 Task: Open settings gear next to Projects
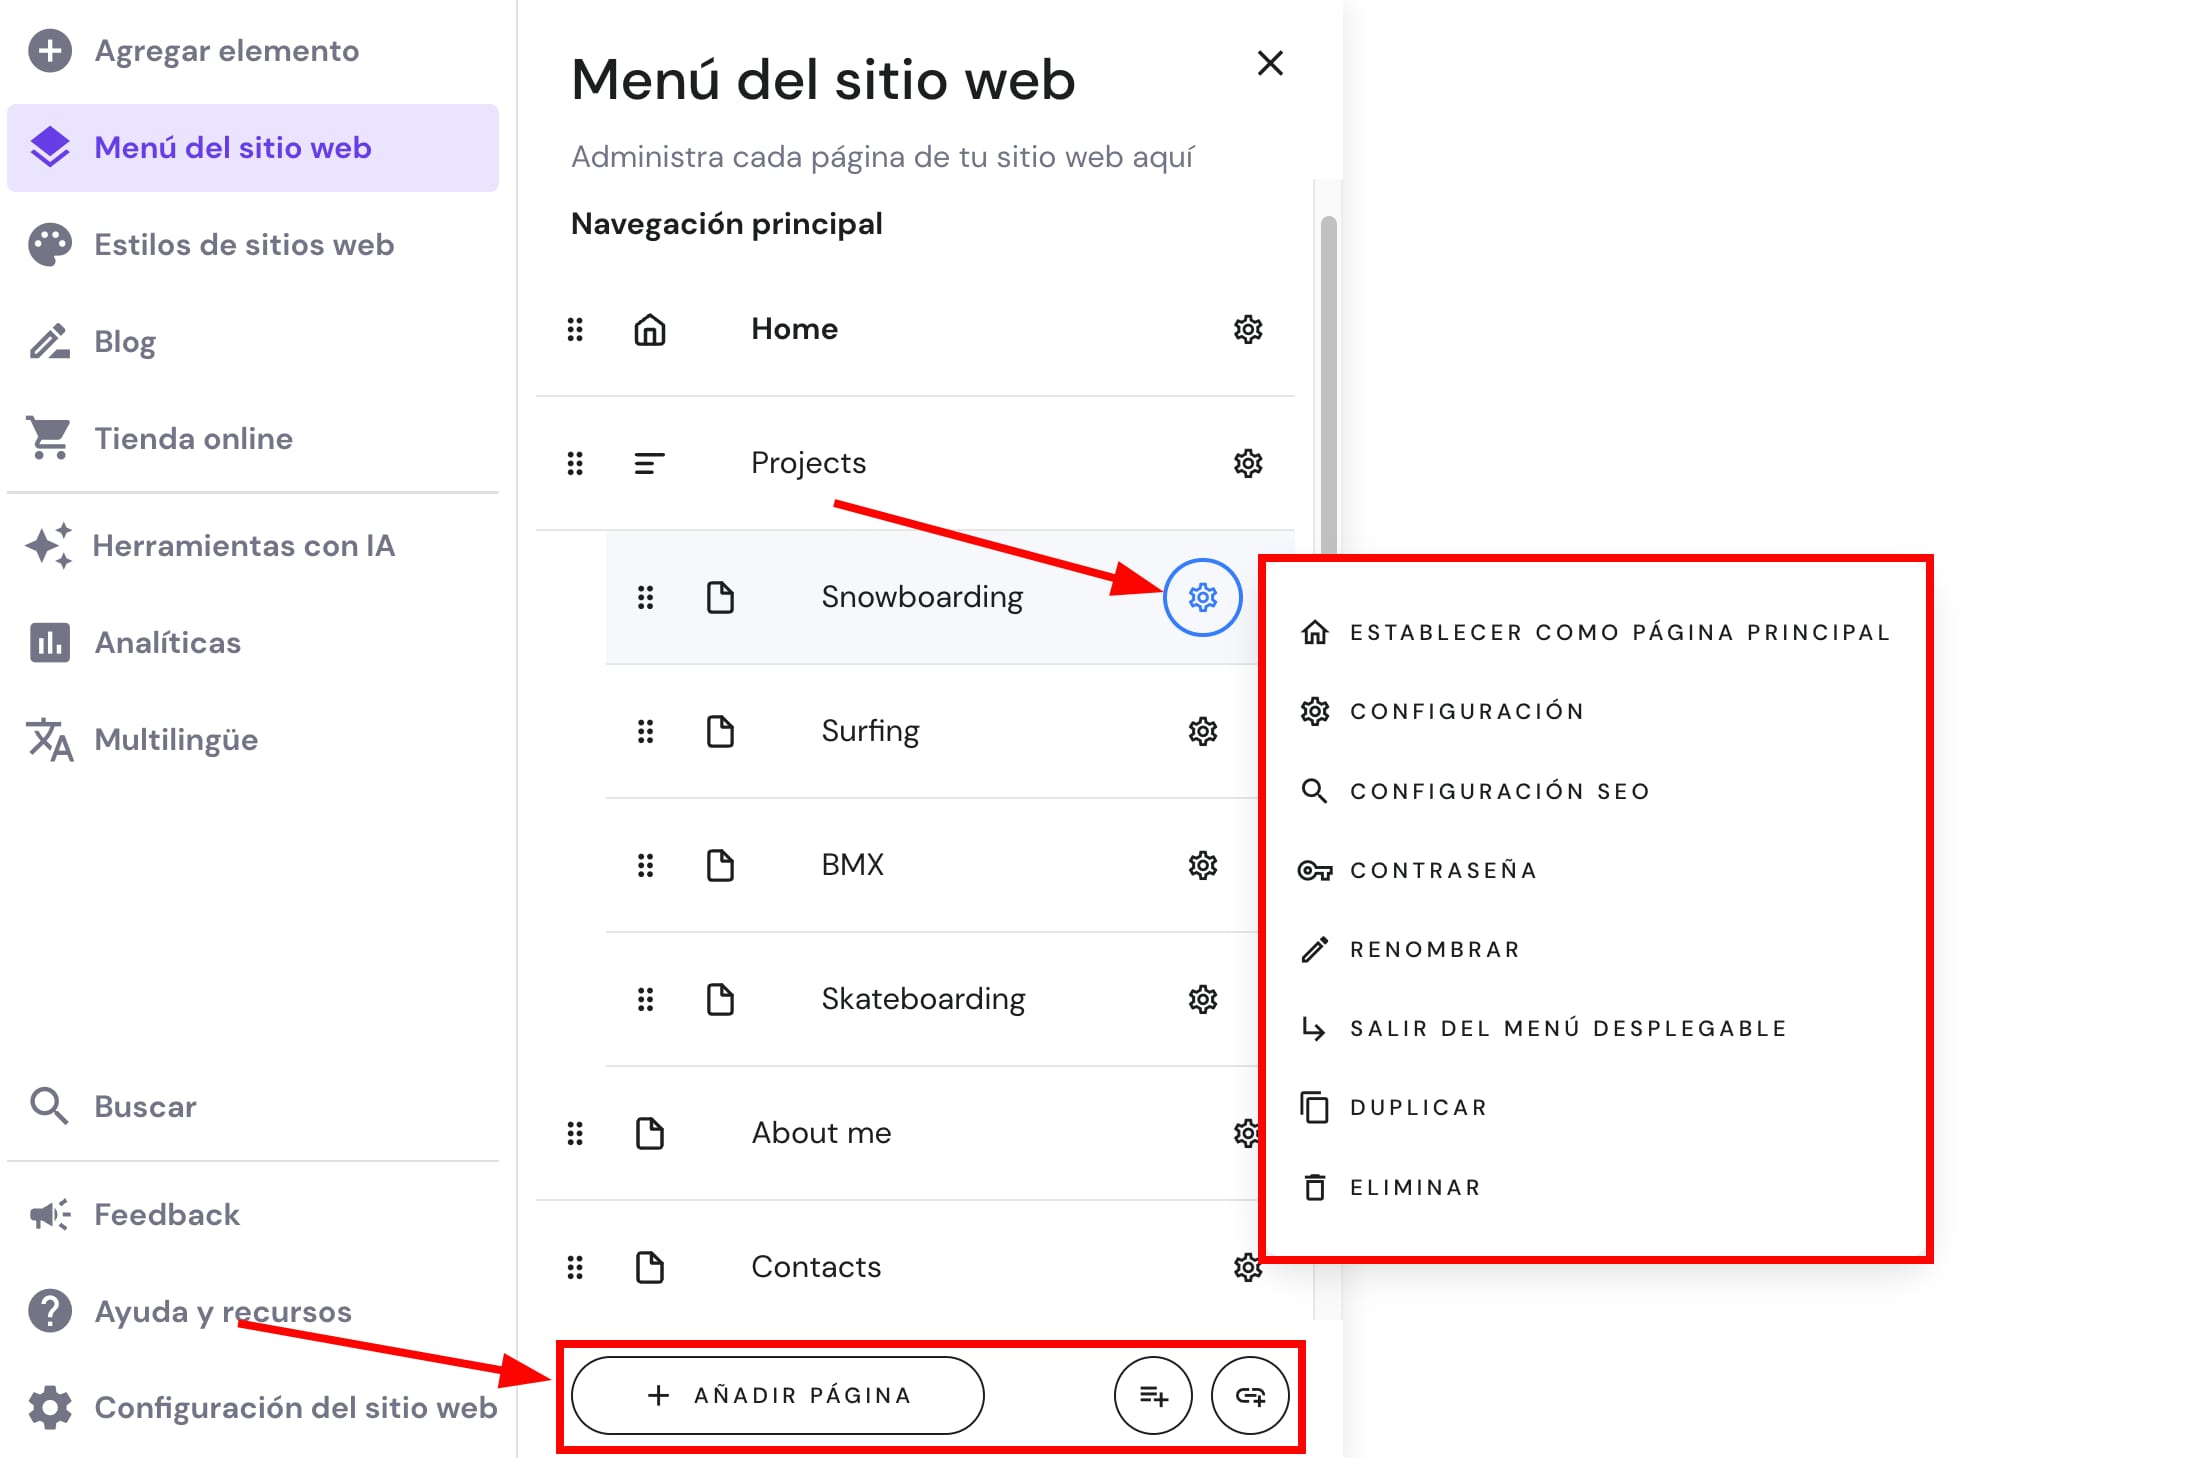pos(1247,463)
